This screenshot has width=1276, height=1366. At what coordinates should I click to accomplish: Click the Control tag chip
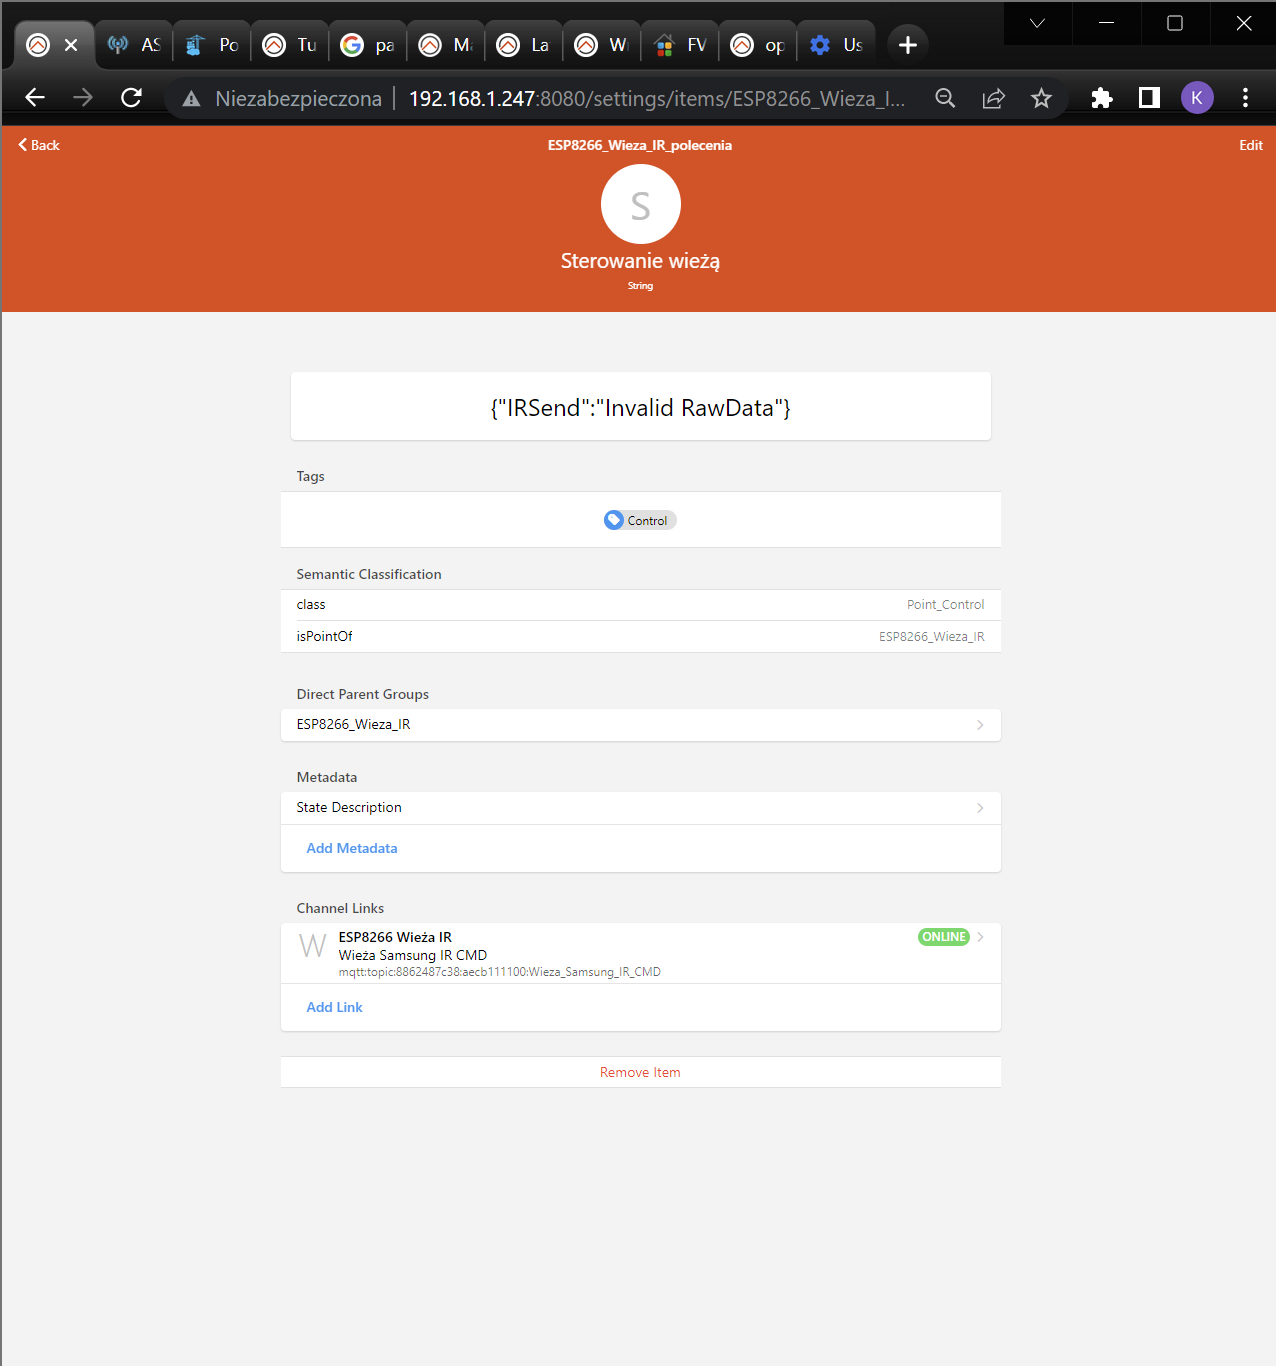pos(640,520)
